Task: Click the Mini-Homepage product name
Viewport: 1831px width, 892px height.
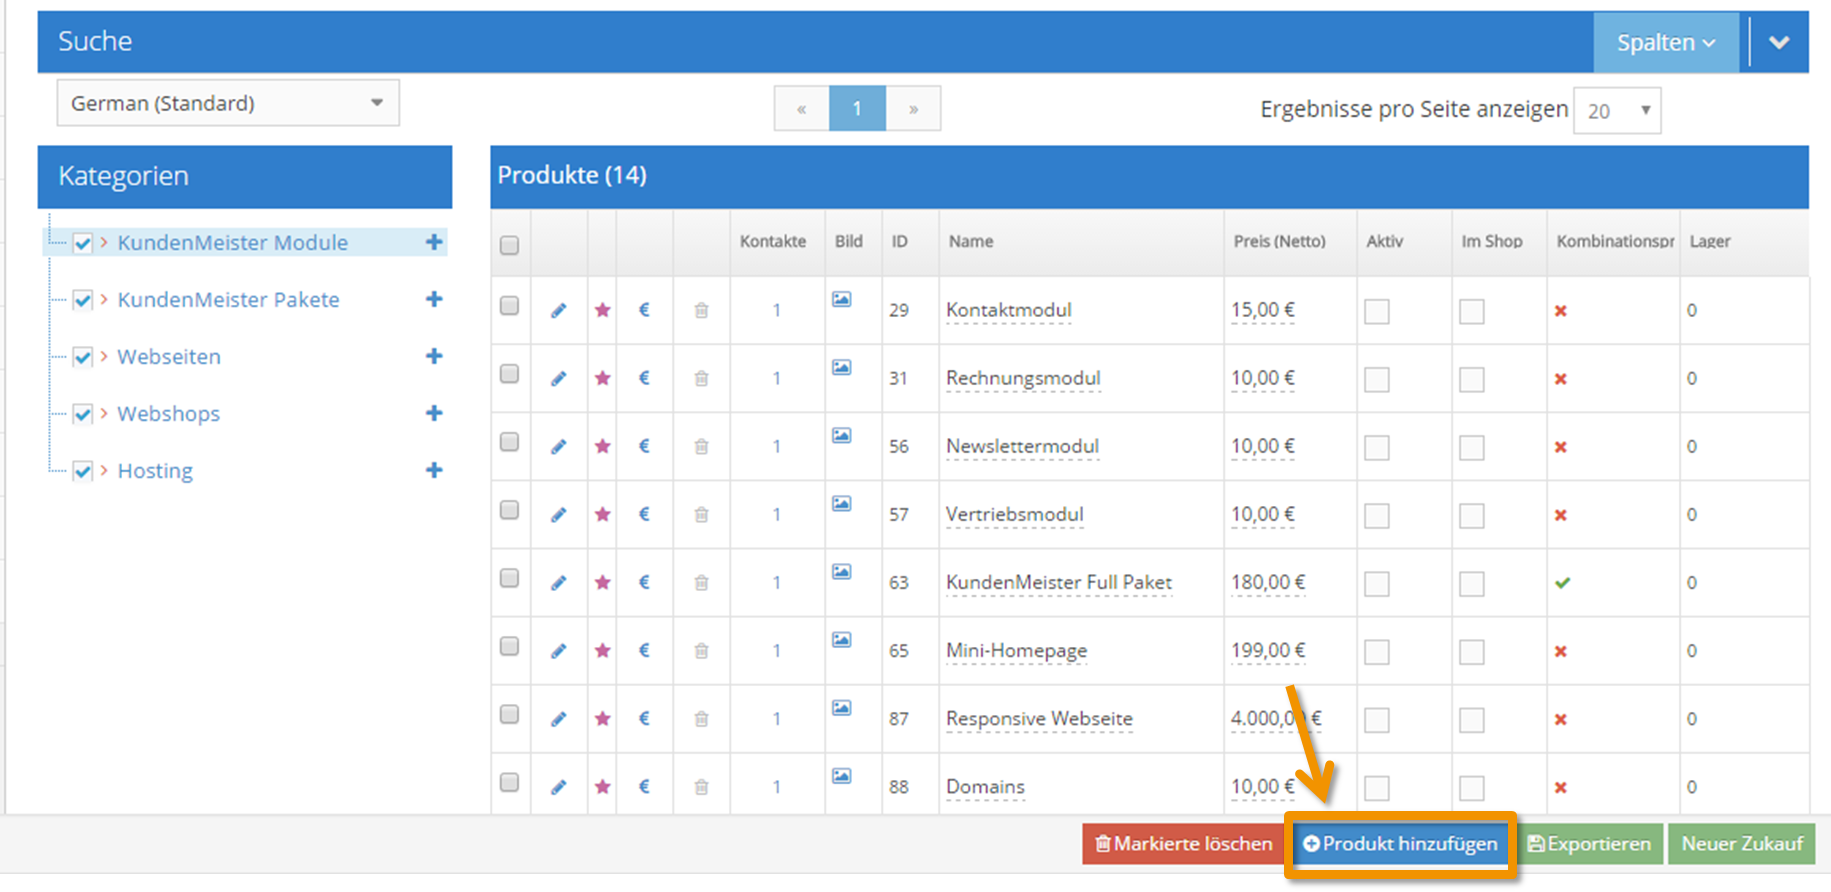Action: [x=1017, y=650]
